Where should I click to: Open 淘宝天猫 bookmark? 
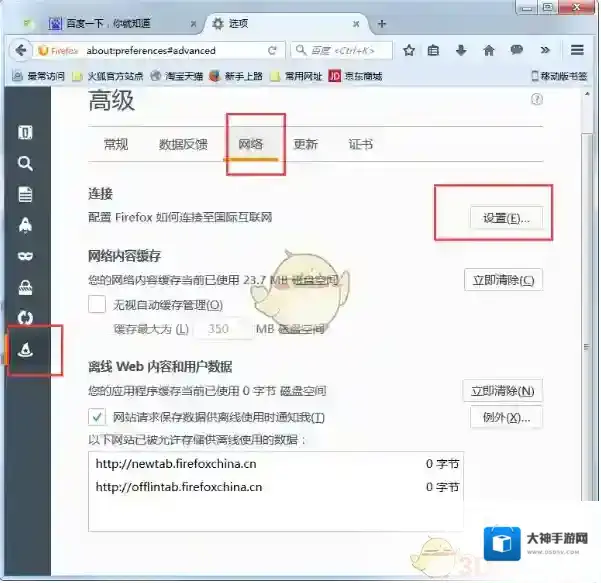pyautogui.click(x=177, y=76)
